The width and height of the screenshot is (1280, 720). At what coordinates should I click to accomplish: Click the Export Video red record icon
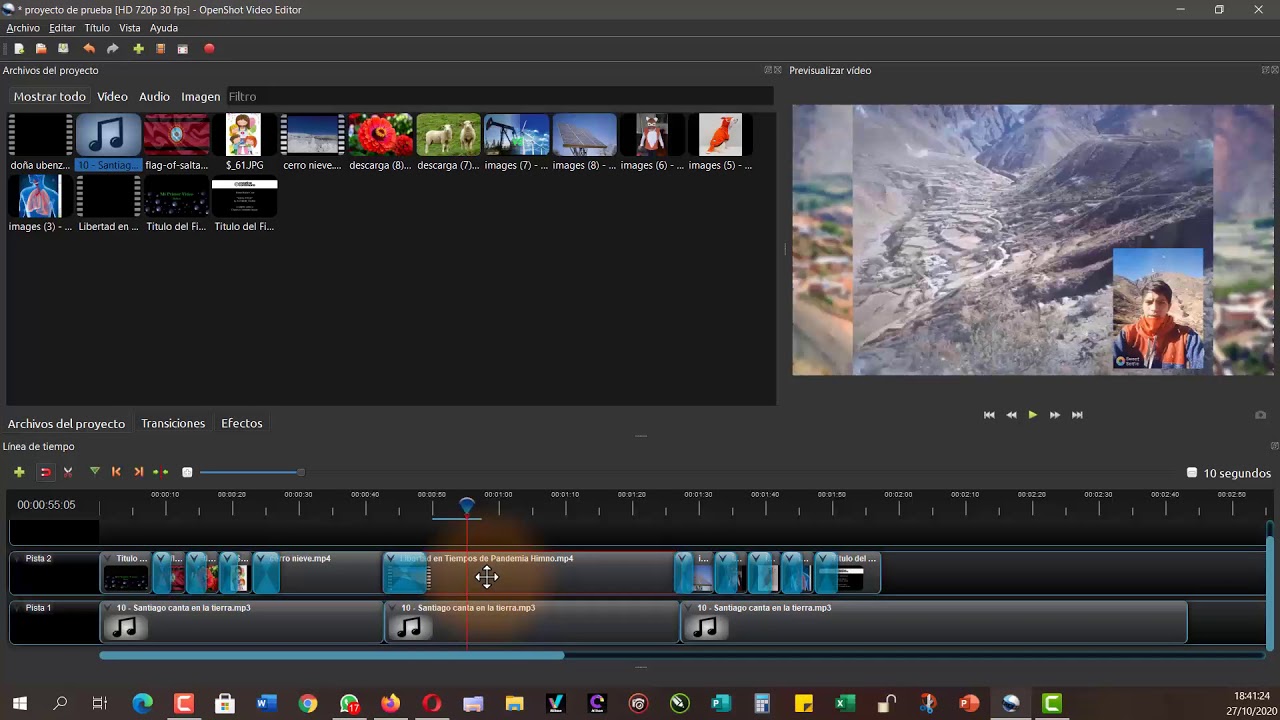point(209,49)
